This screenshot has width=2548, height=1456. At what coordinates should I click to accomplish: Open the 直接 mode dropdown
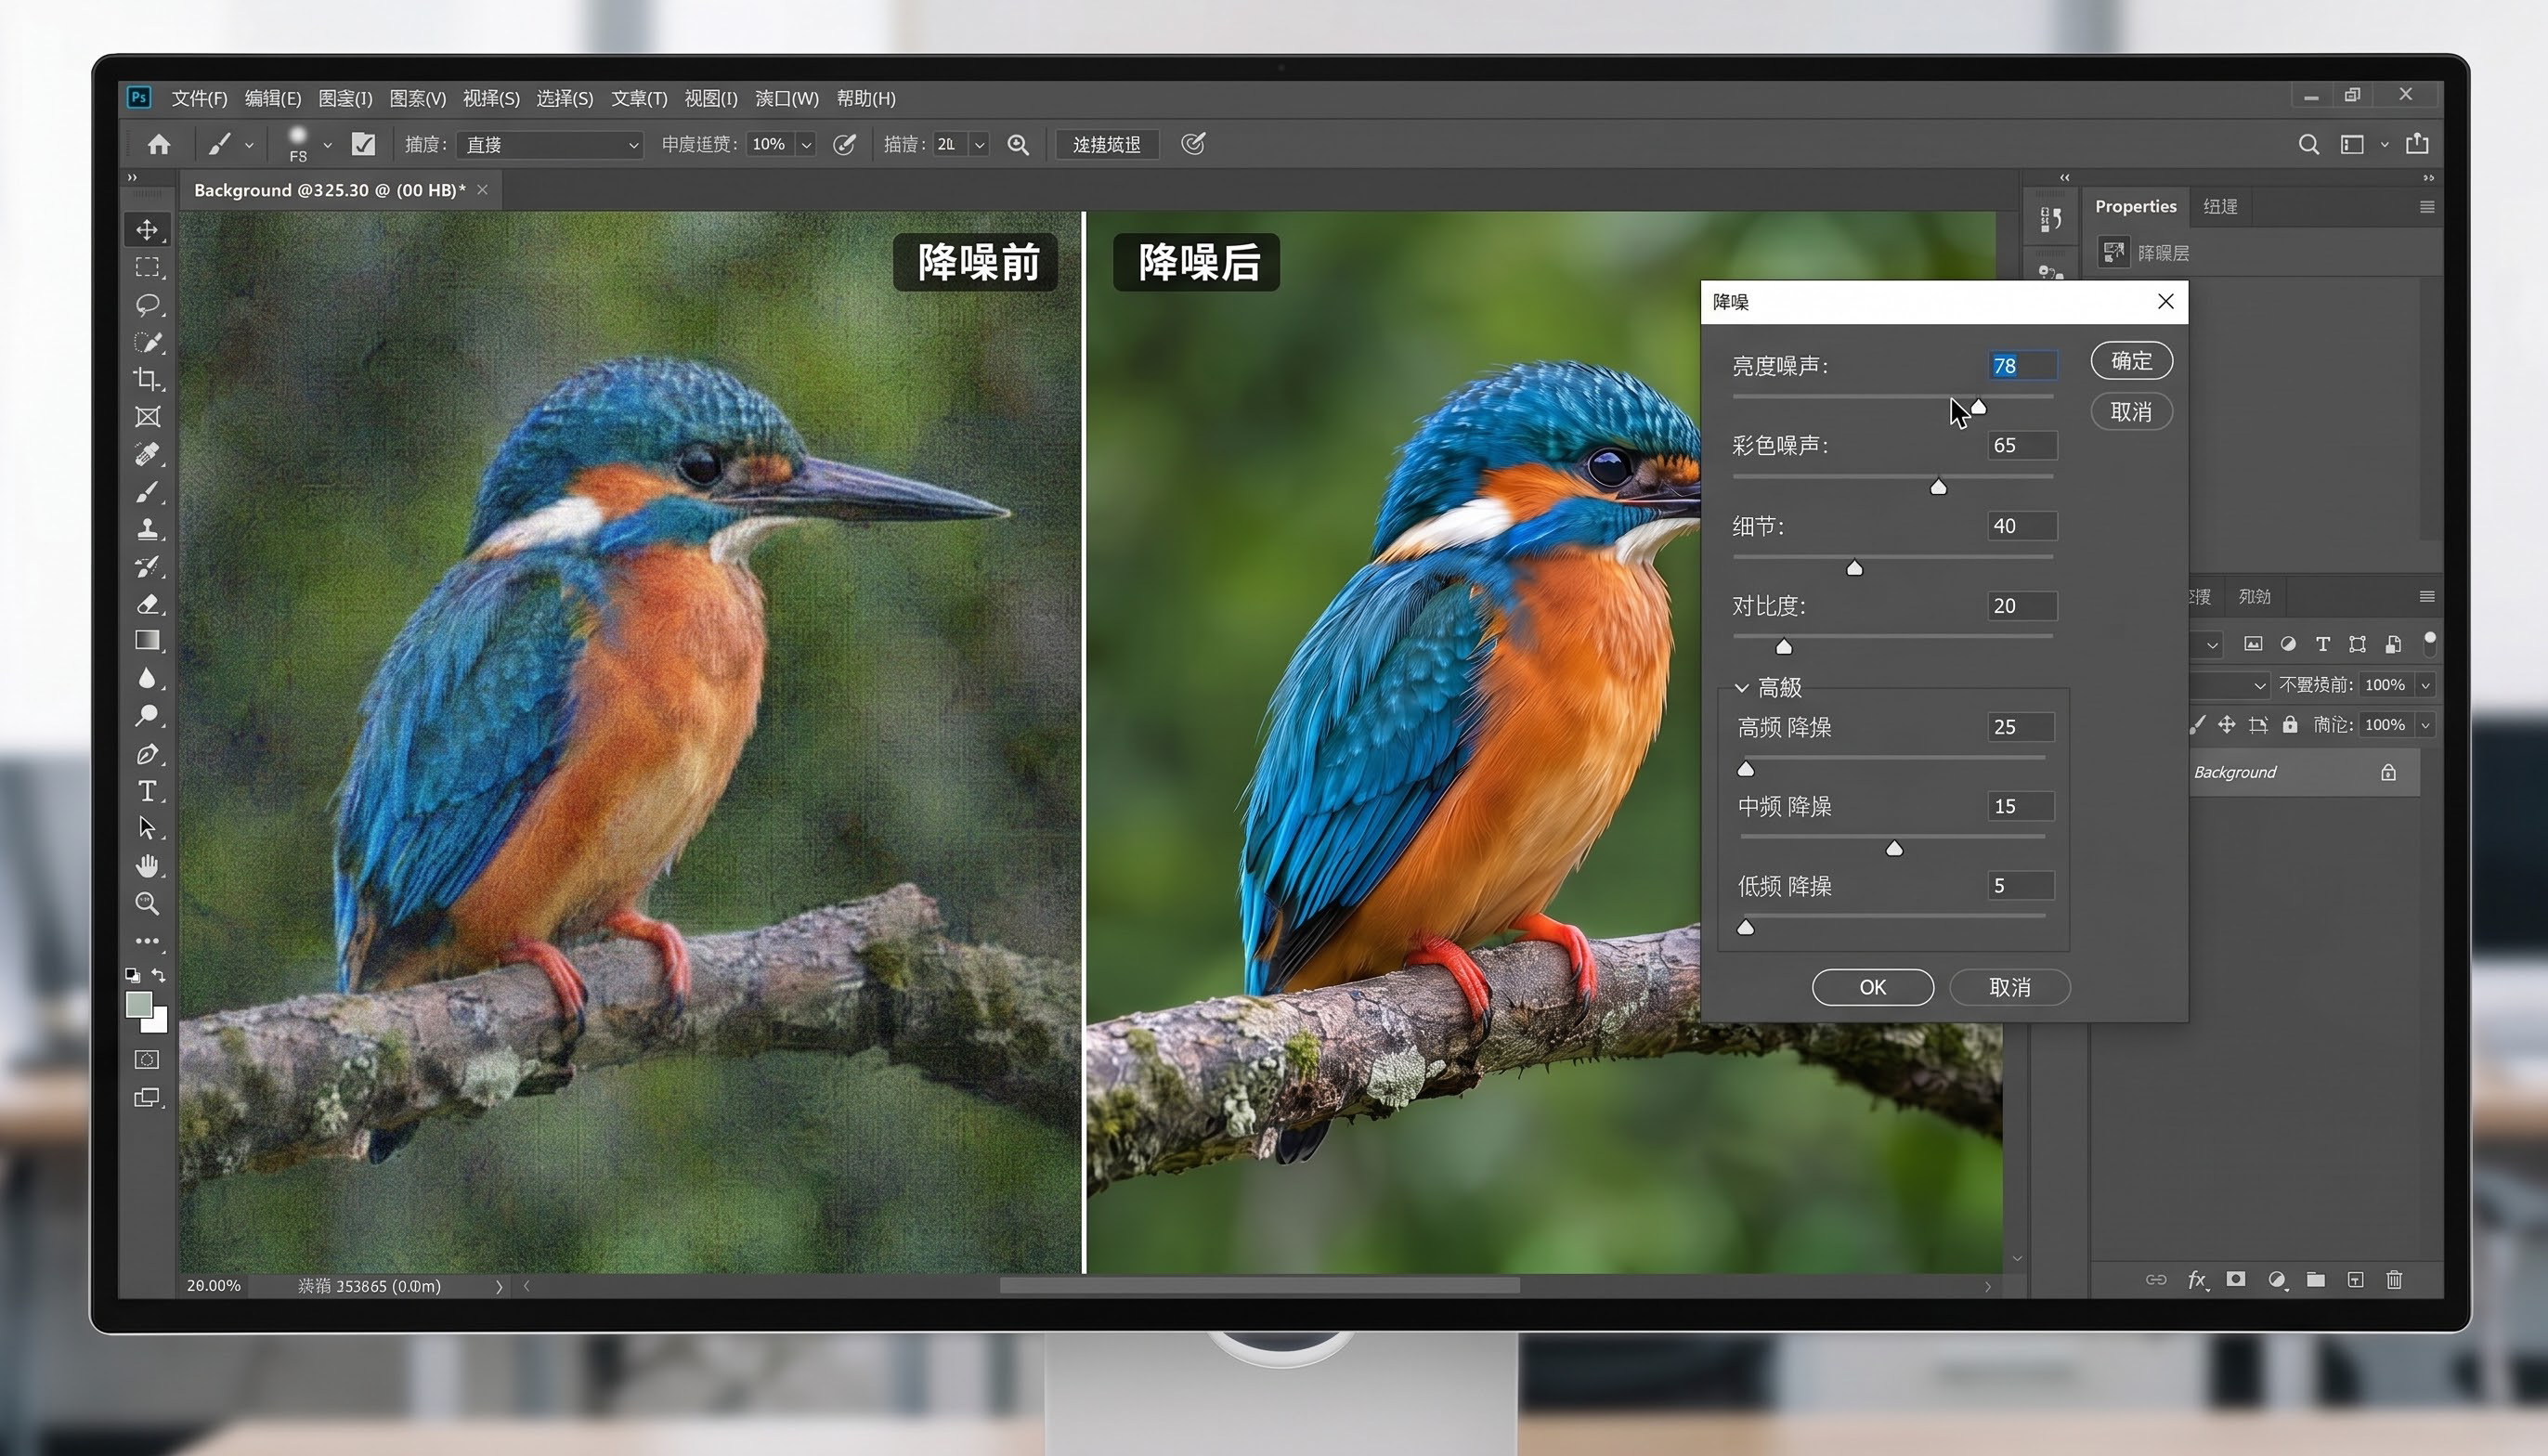550,145
